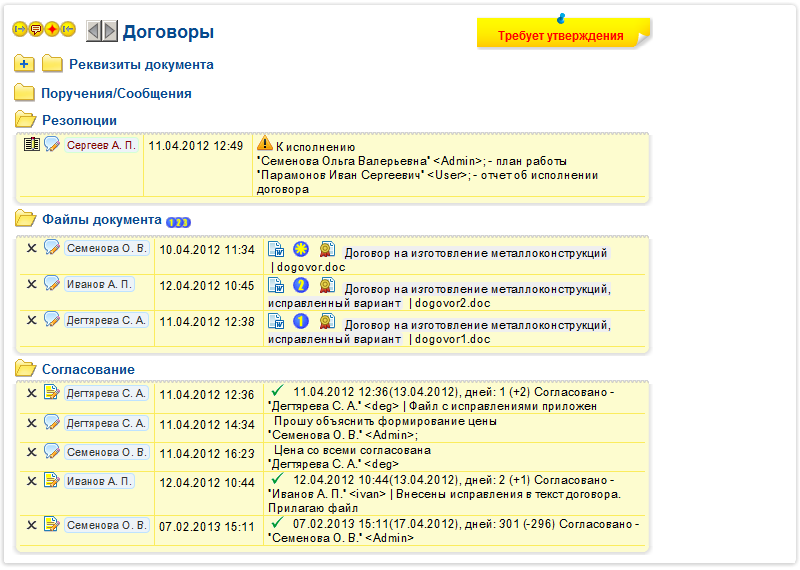Open Иванов А. П. in 12.04.2012 10:44 row

pyautogui.click(x=99, y=481)
